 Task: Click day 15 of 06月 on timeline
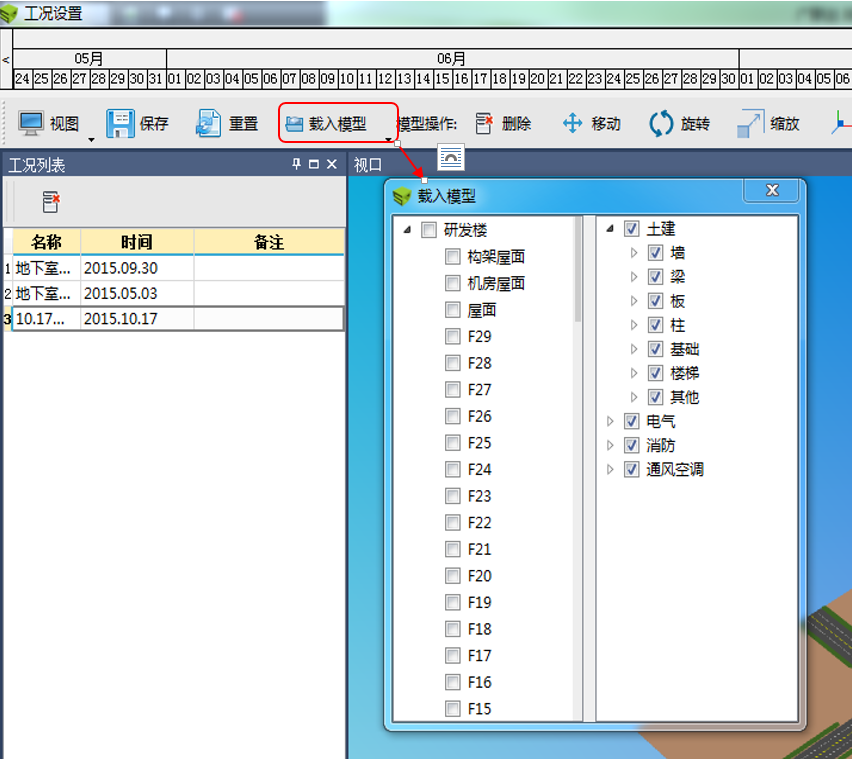442,79
